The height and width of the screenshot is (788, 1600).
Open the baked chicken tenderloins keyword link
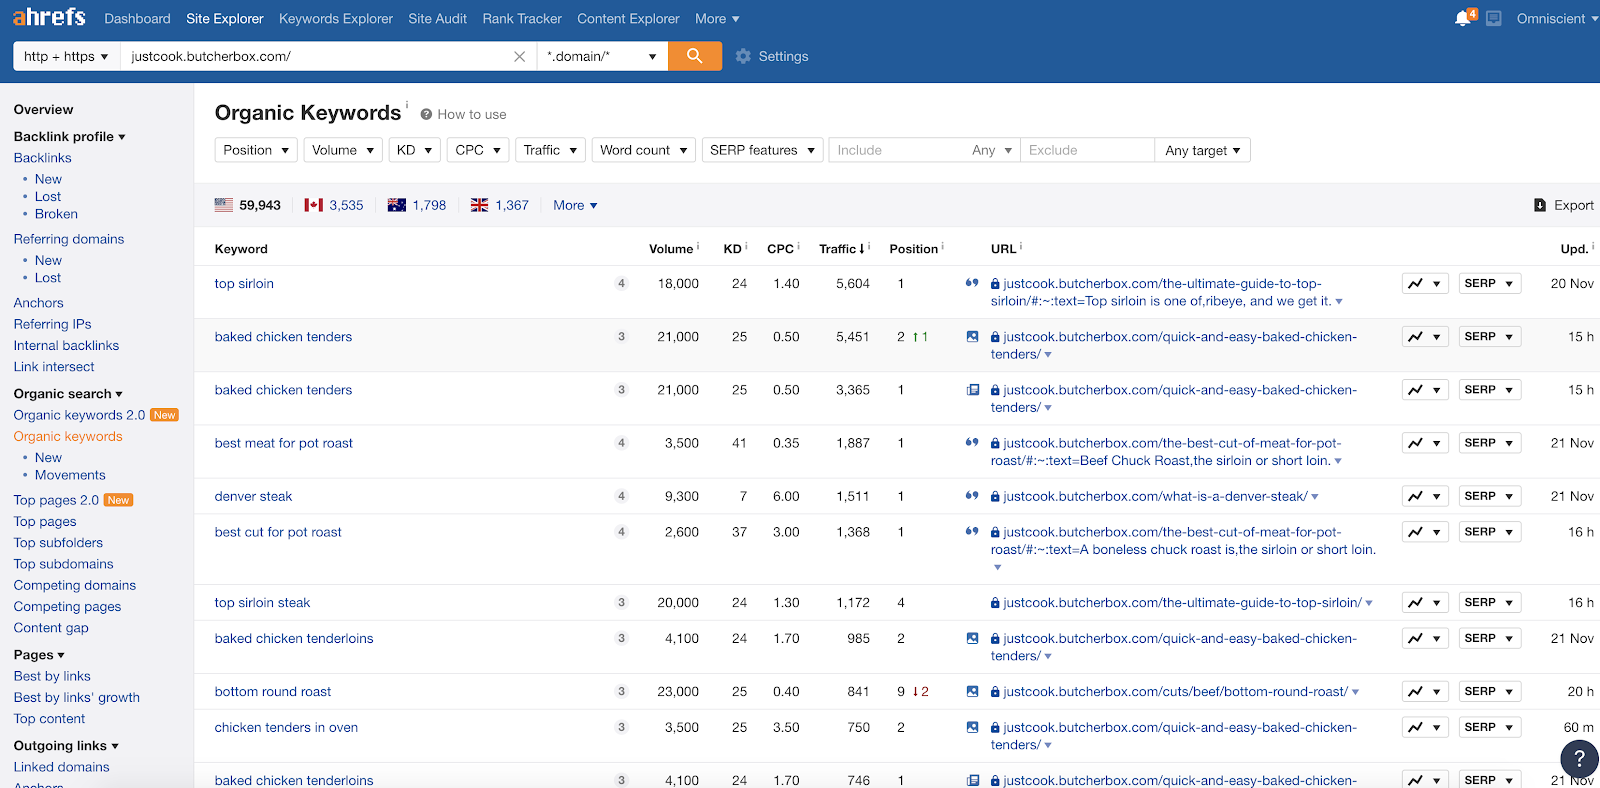click(294, 639)
